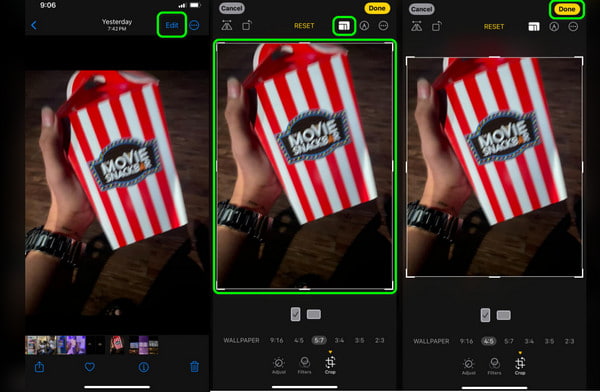Rotate the image in the right screen

point(437,26)
